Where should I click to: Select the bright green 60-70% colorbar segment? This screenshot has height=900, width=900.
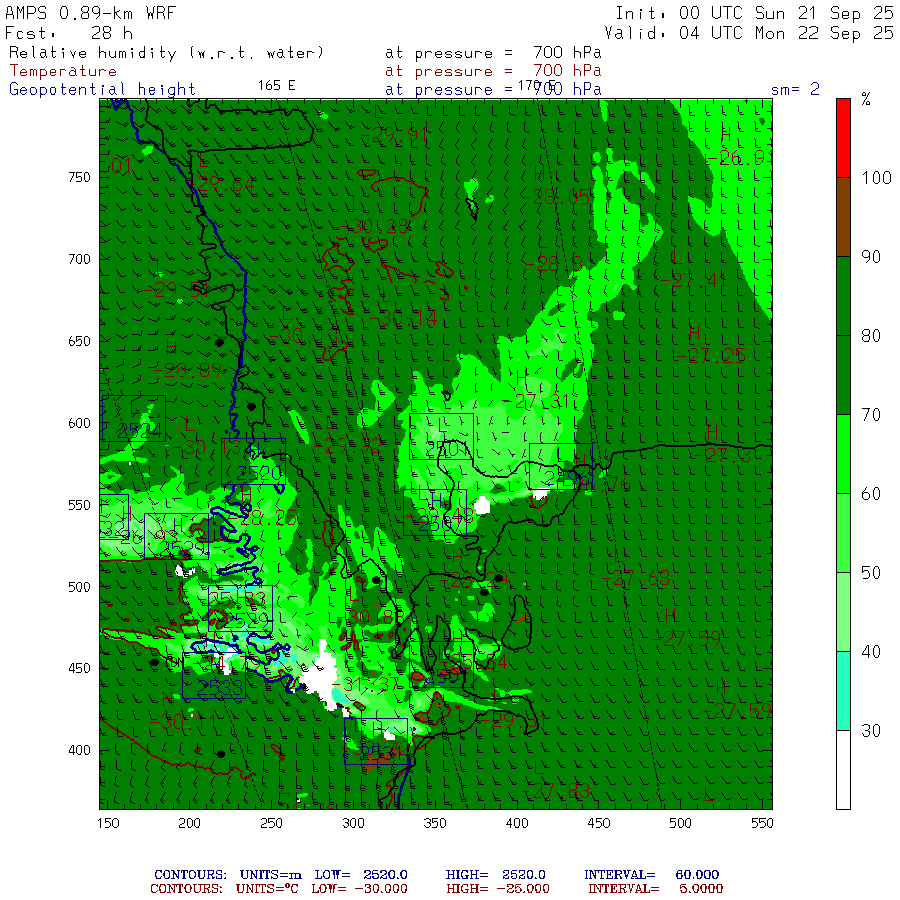pos(843,454)
